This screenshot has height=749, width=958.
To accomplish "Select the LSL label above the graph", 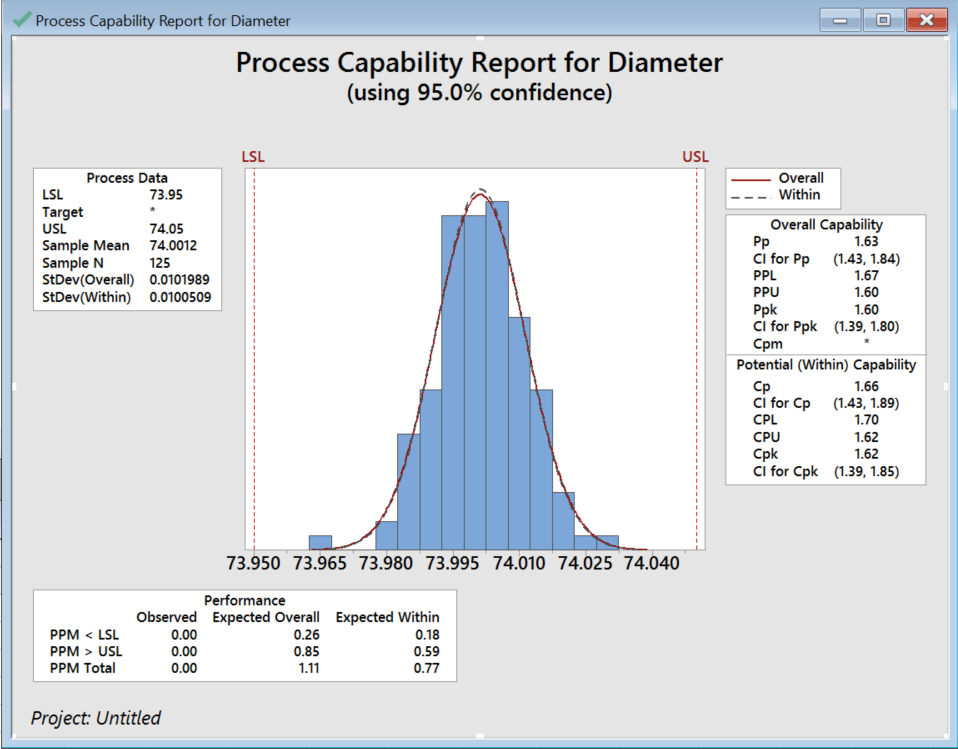I will (253, 157).
